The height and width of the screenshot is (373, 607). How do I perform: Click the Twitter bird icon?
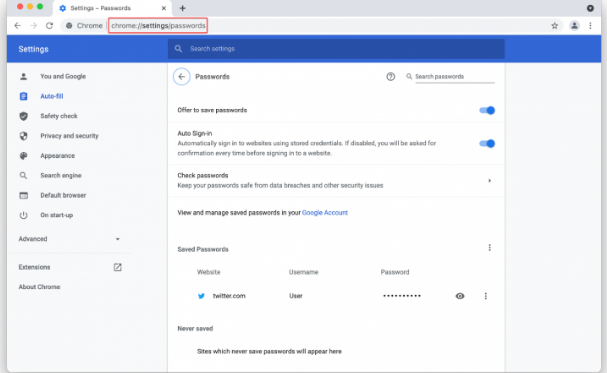[x=201, y=296]
